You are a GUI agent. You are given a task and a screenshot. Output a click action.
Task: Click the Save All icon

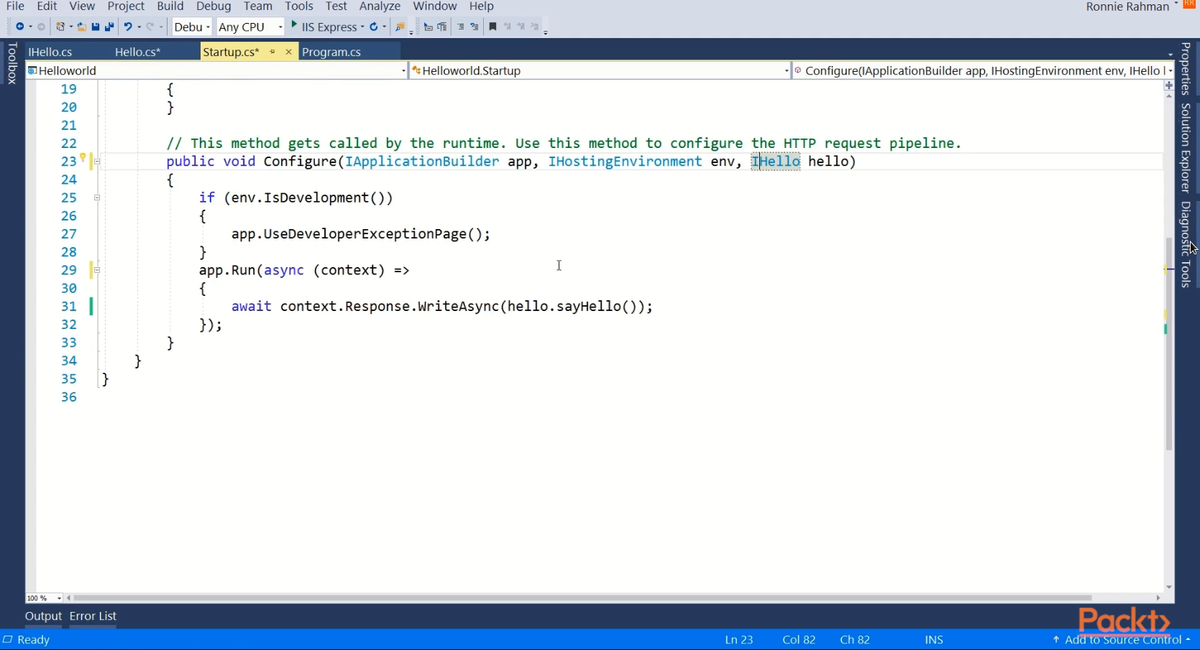tap(109, 26)
